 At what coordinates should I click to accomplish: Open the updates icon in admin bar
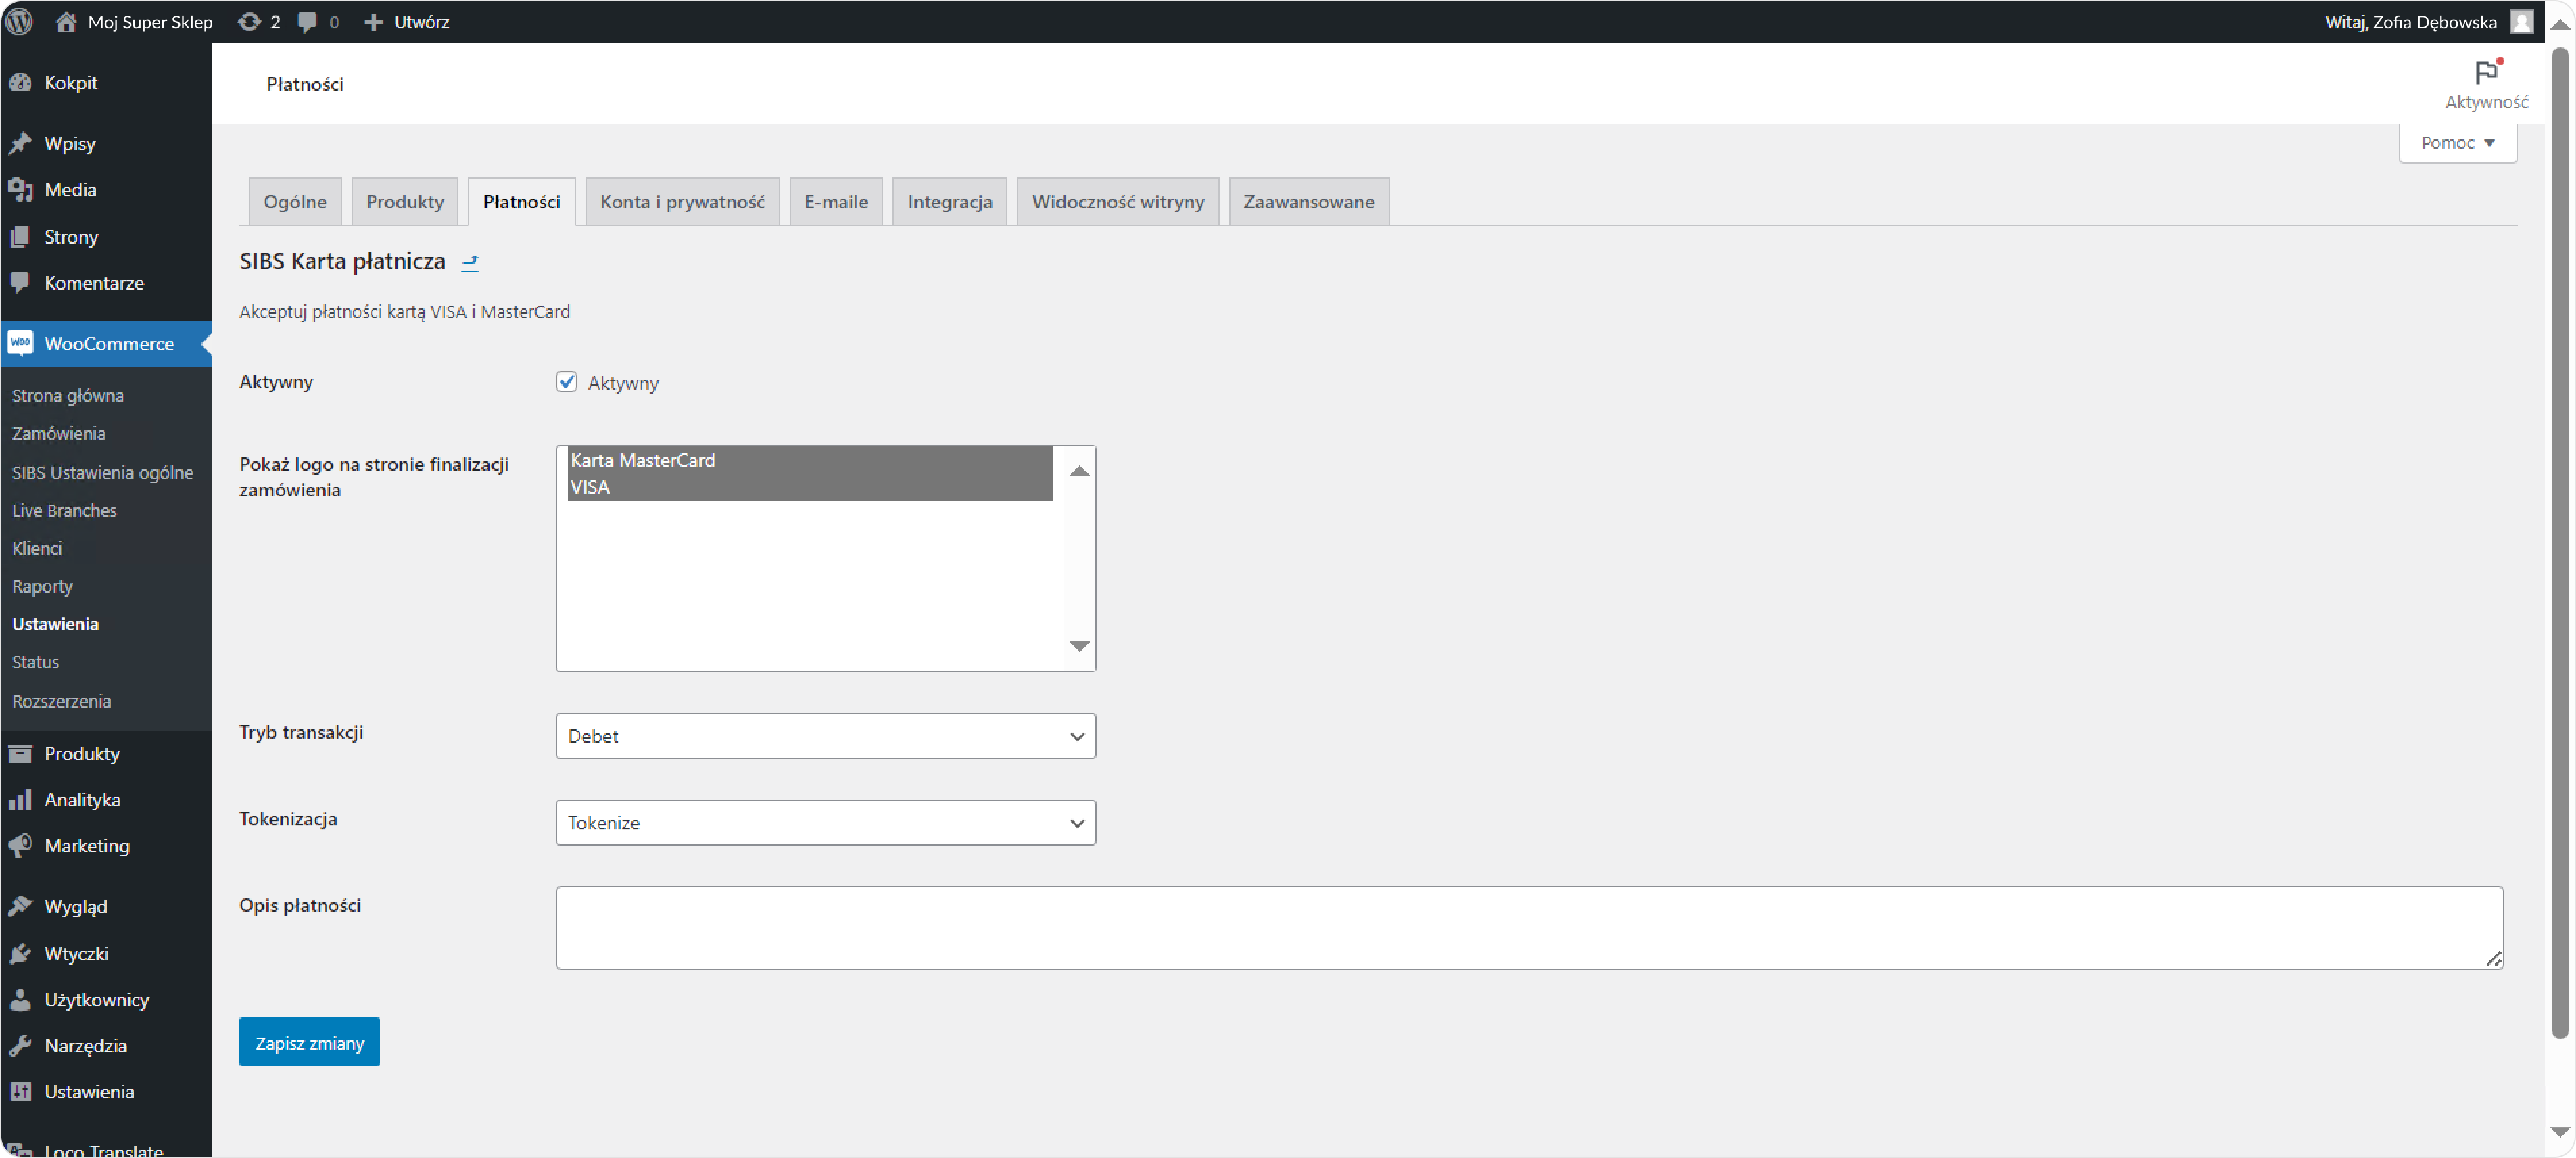point(248,21)
